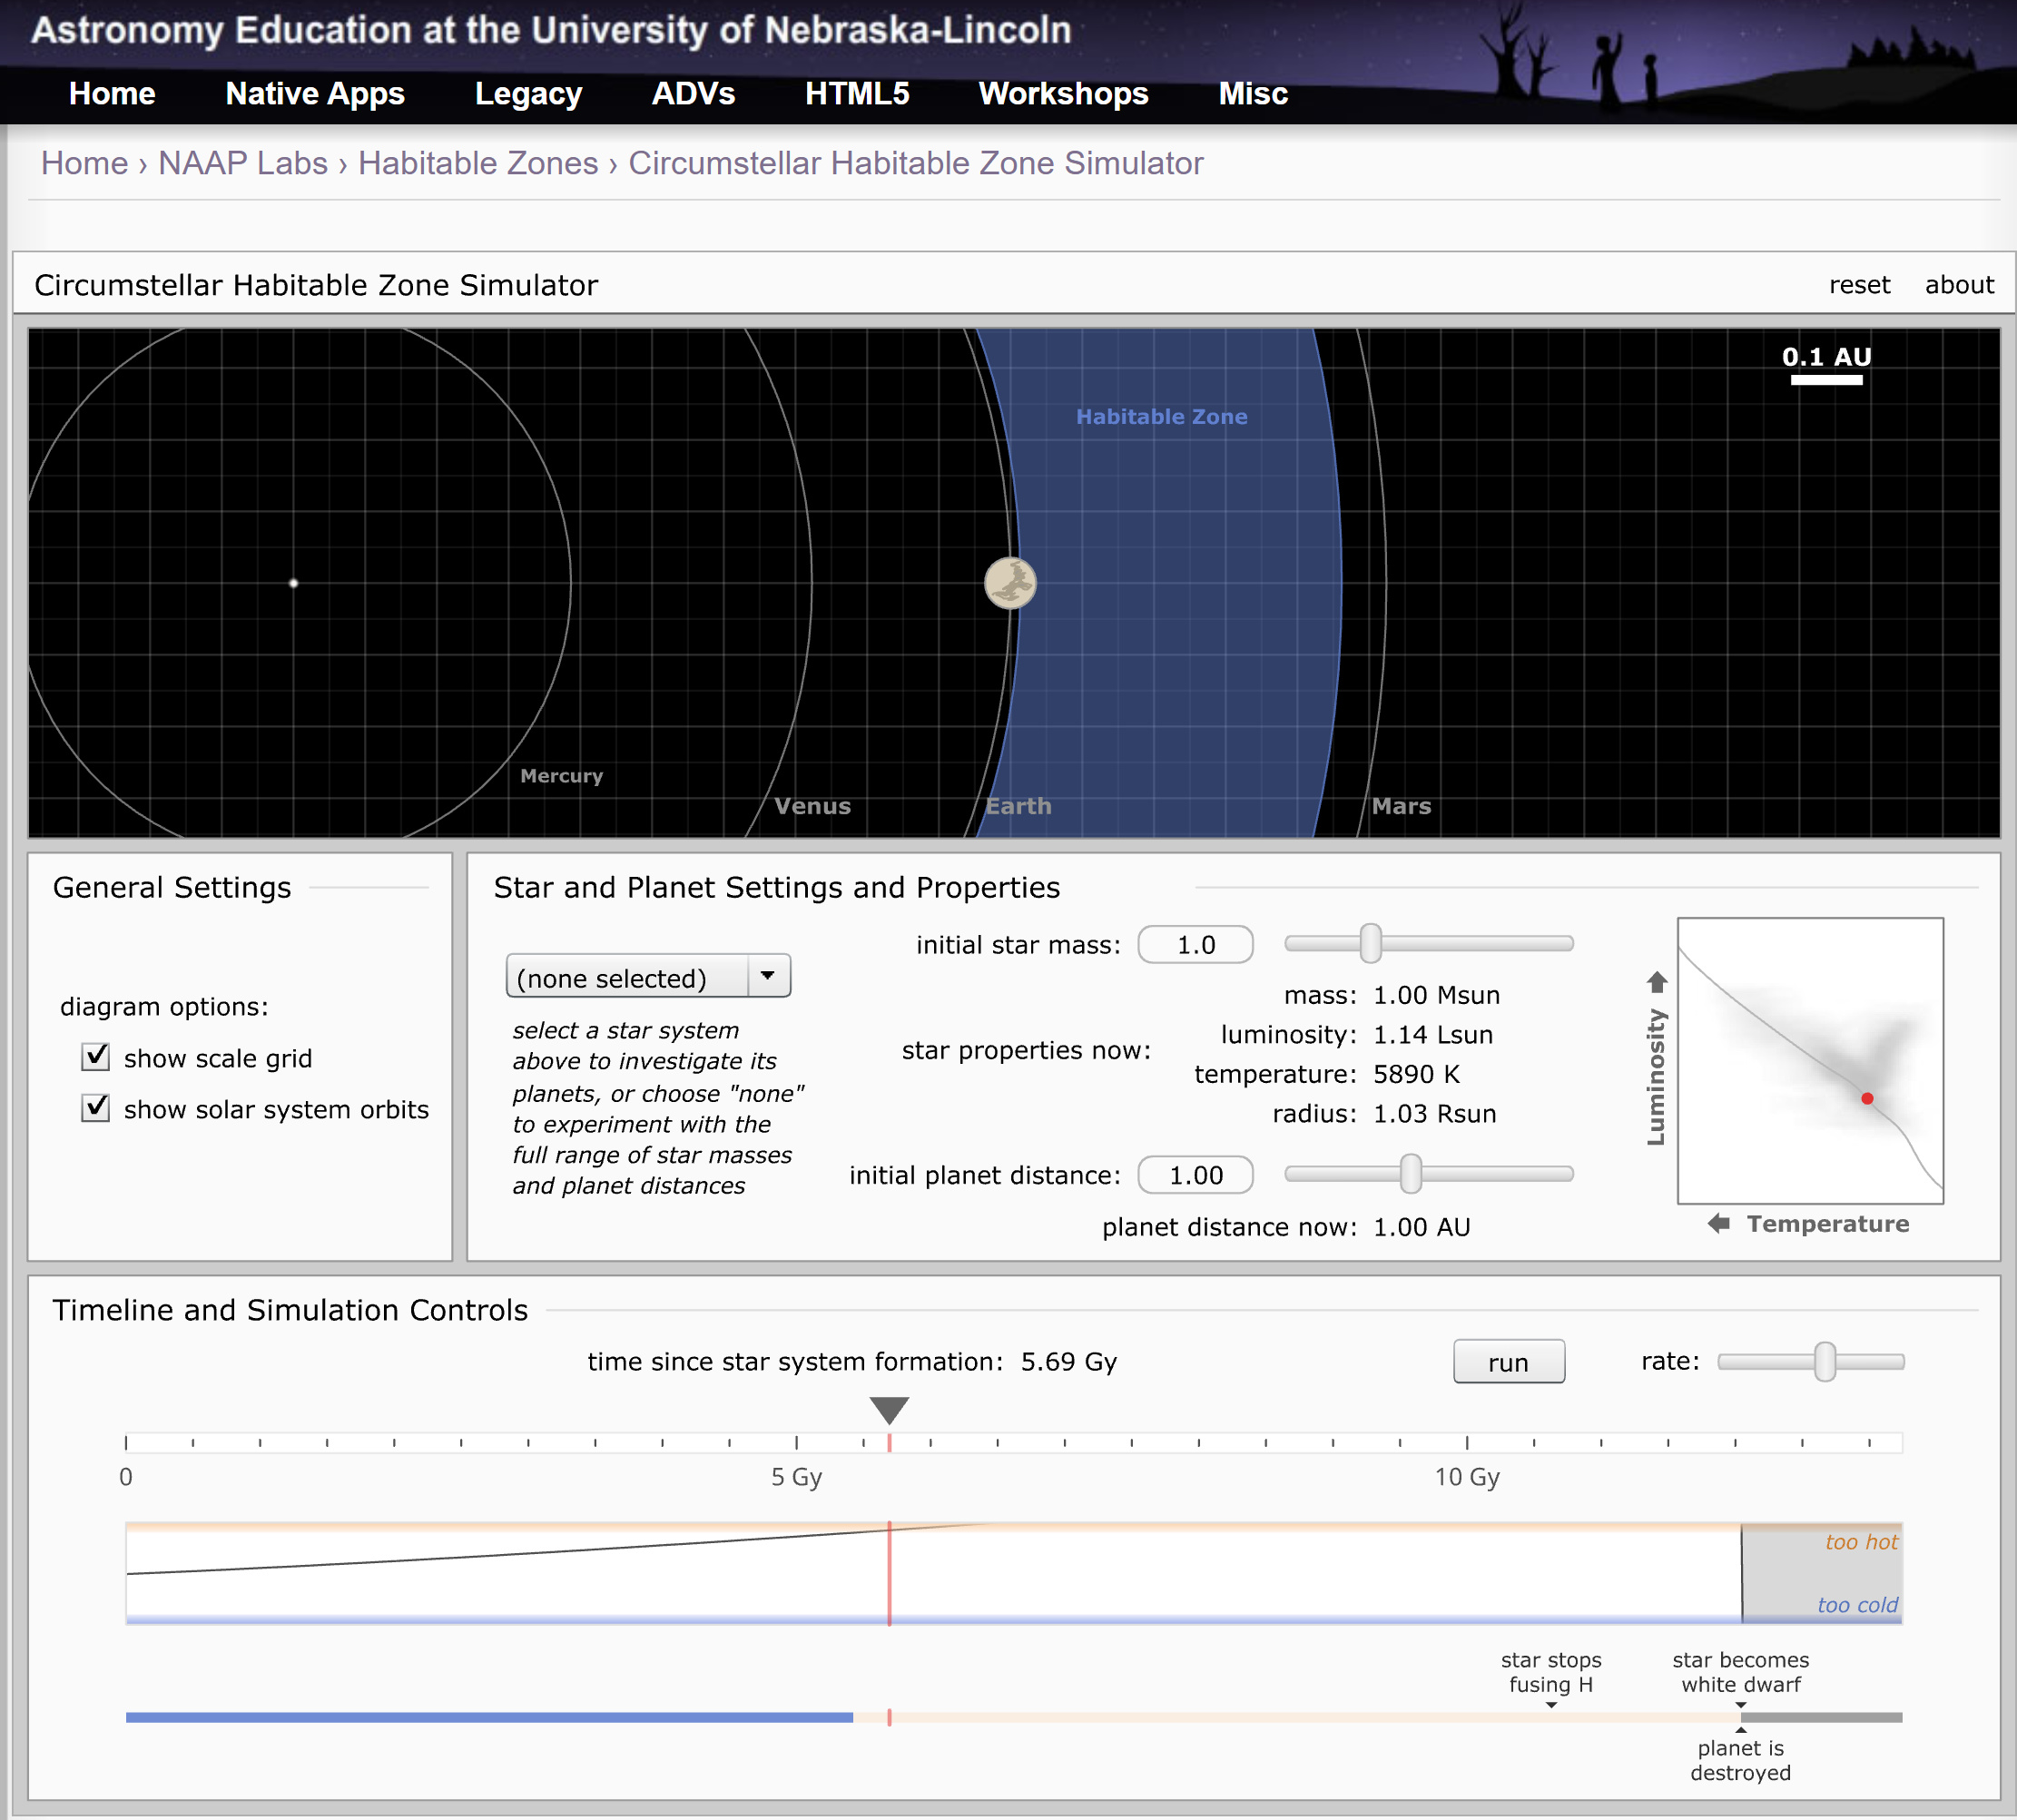
Task: Click the star stops fusing H marker
Action: (x=1551, y=1705)
